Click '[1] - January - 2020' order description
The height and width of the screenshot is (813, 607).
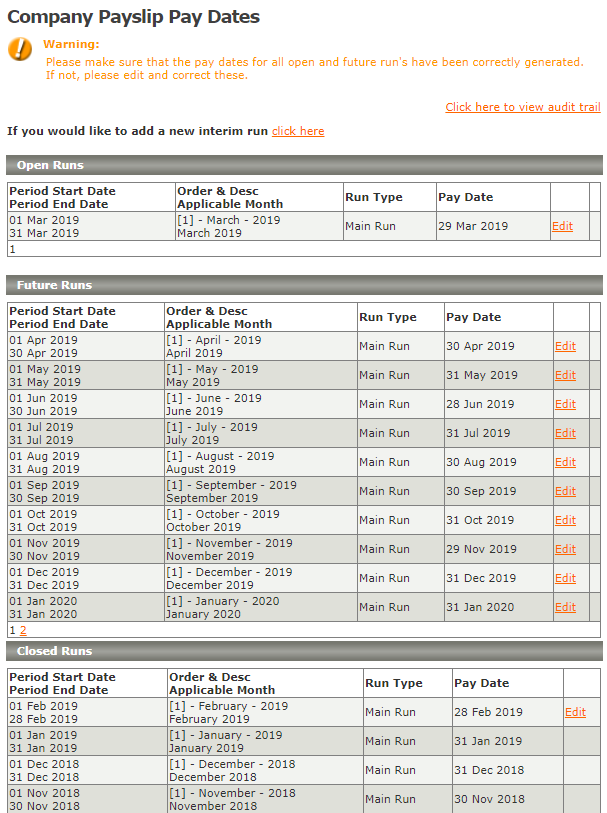(x=222, y=601)
